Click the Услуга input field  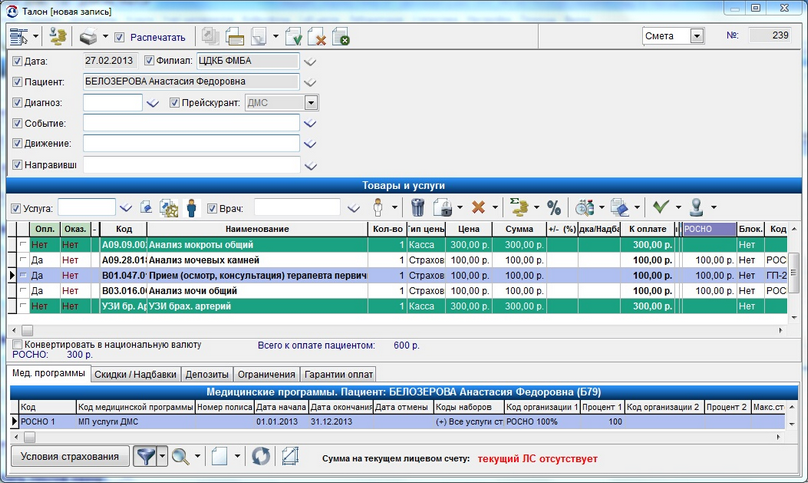(x=86, y=208)
